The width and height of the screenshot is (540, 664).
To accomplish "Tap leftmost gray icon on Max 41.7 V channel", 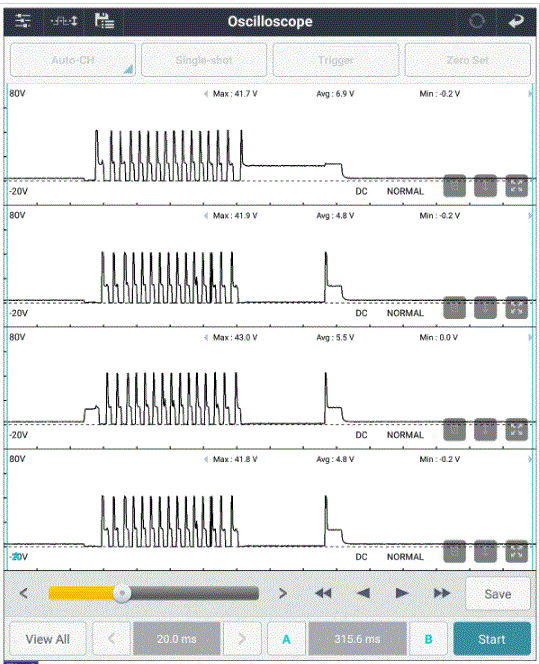I will (454, 186).
